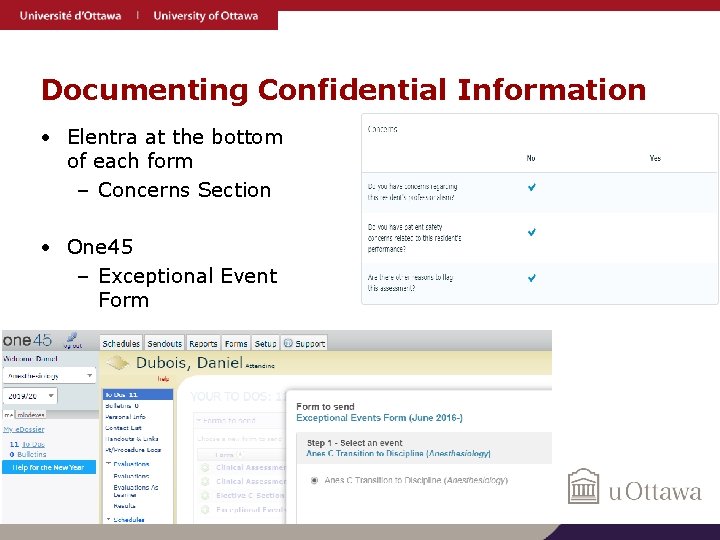Click the one45 logo
720x540 pixels.
(27, 340)
